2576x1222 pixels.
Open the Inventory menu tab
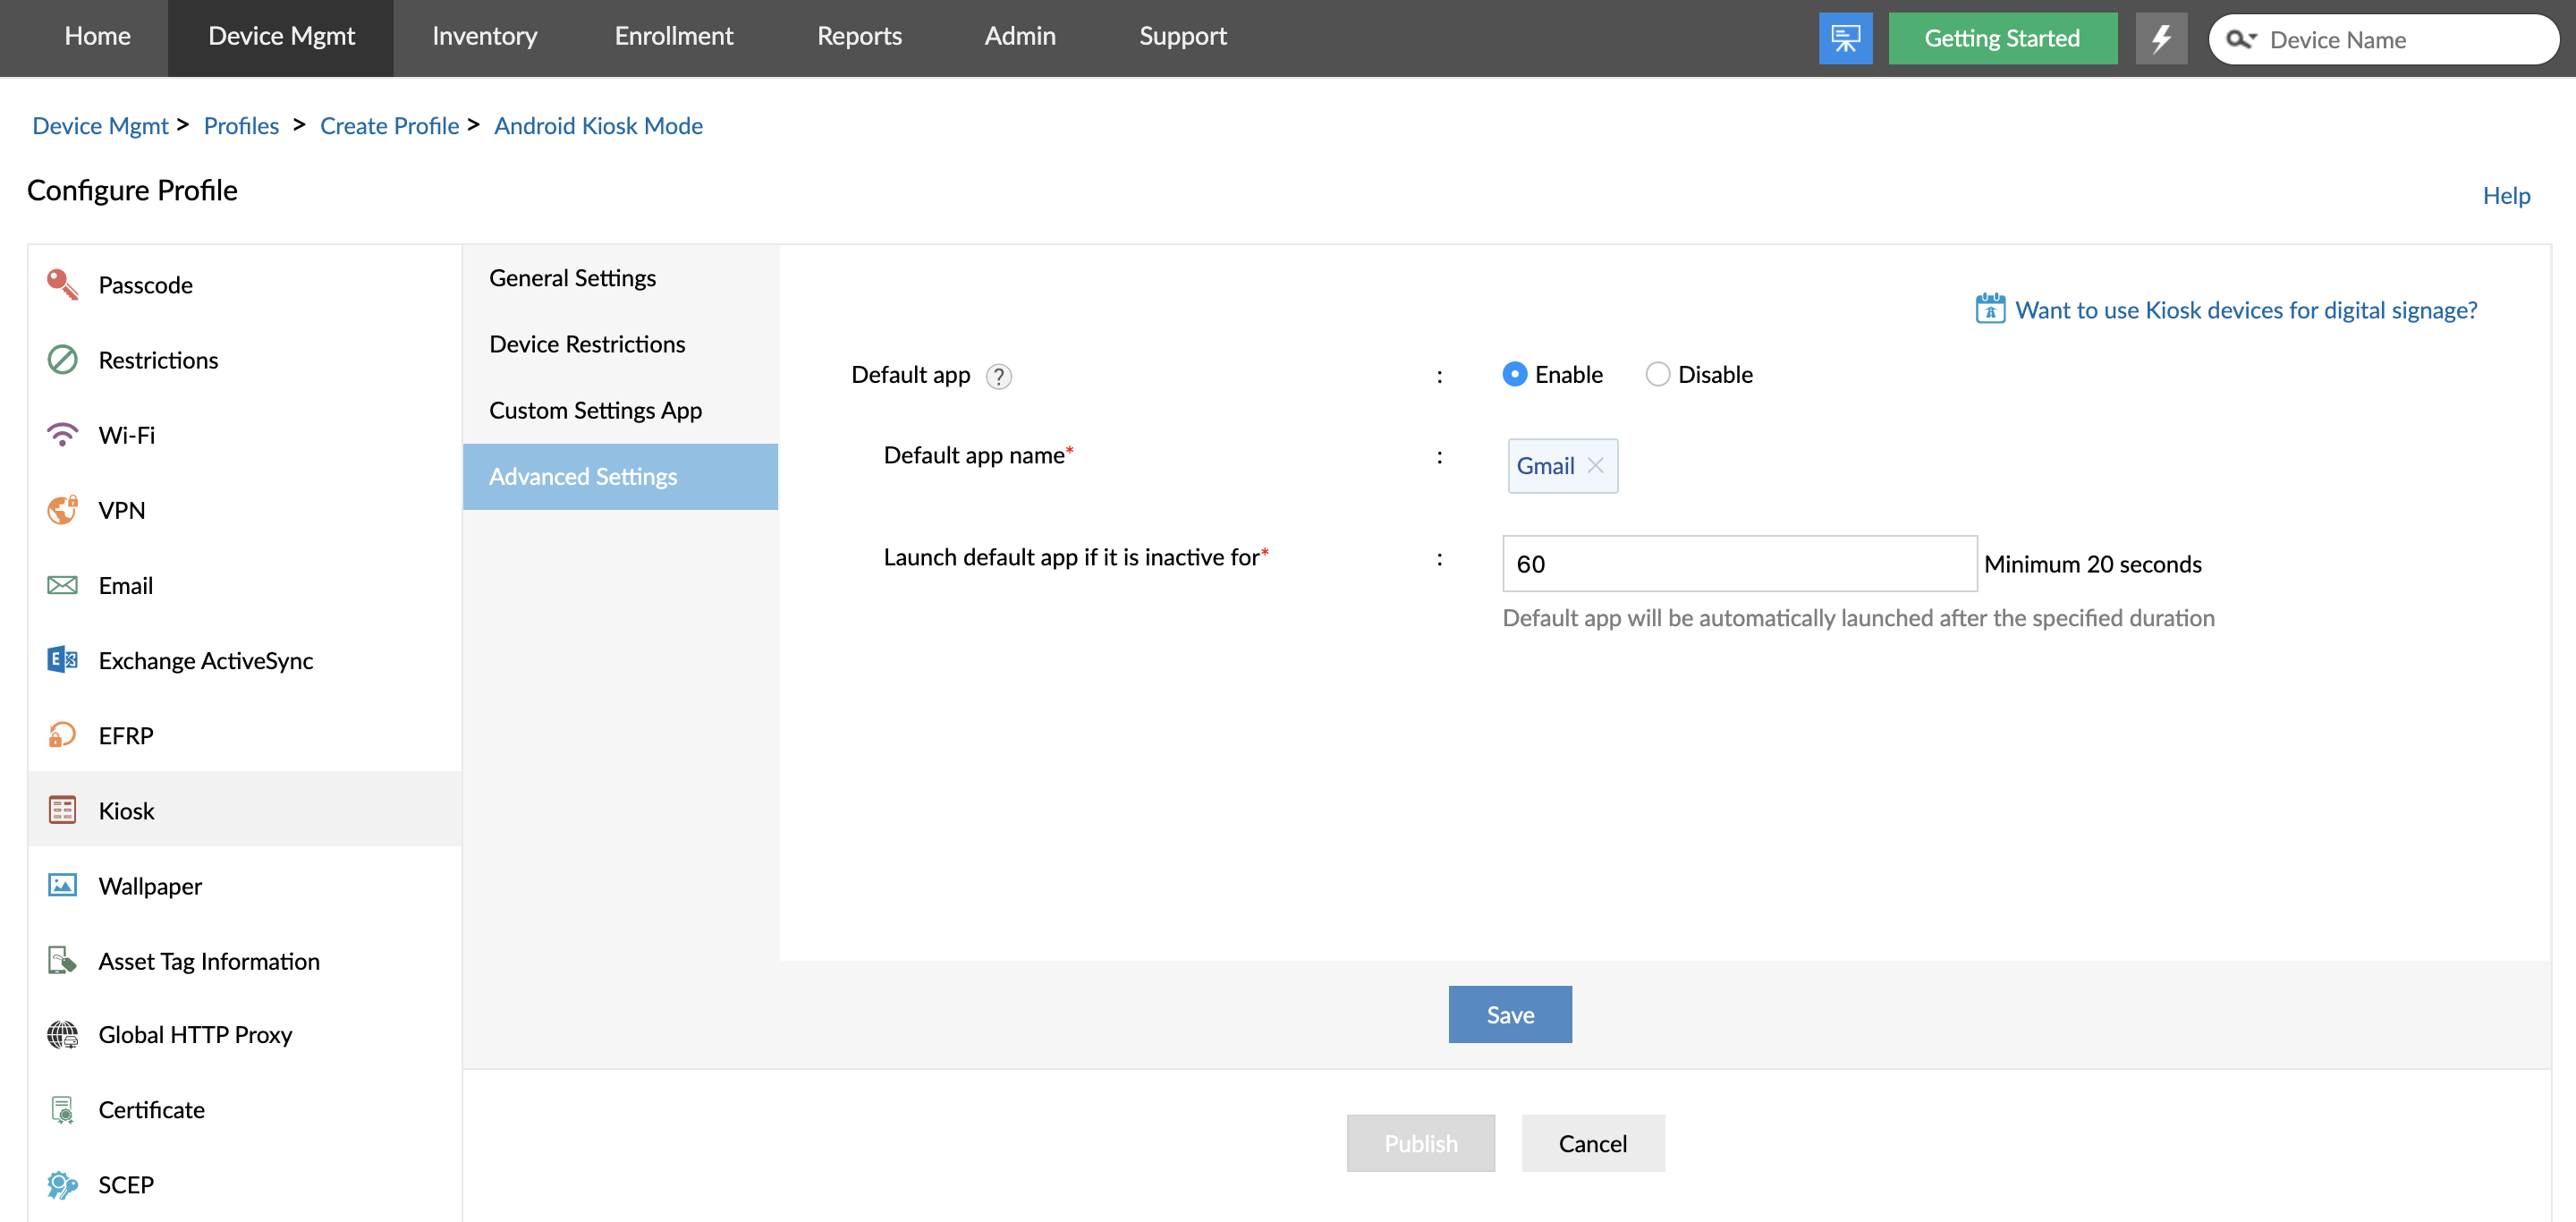point(484,36)
